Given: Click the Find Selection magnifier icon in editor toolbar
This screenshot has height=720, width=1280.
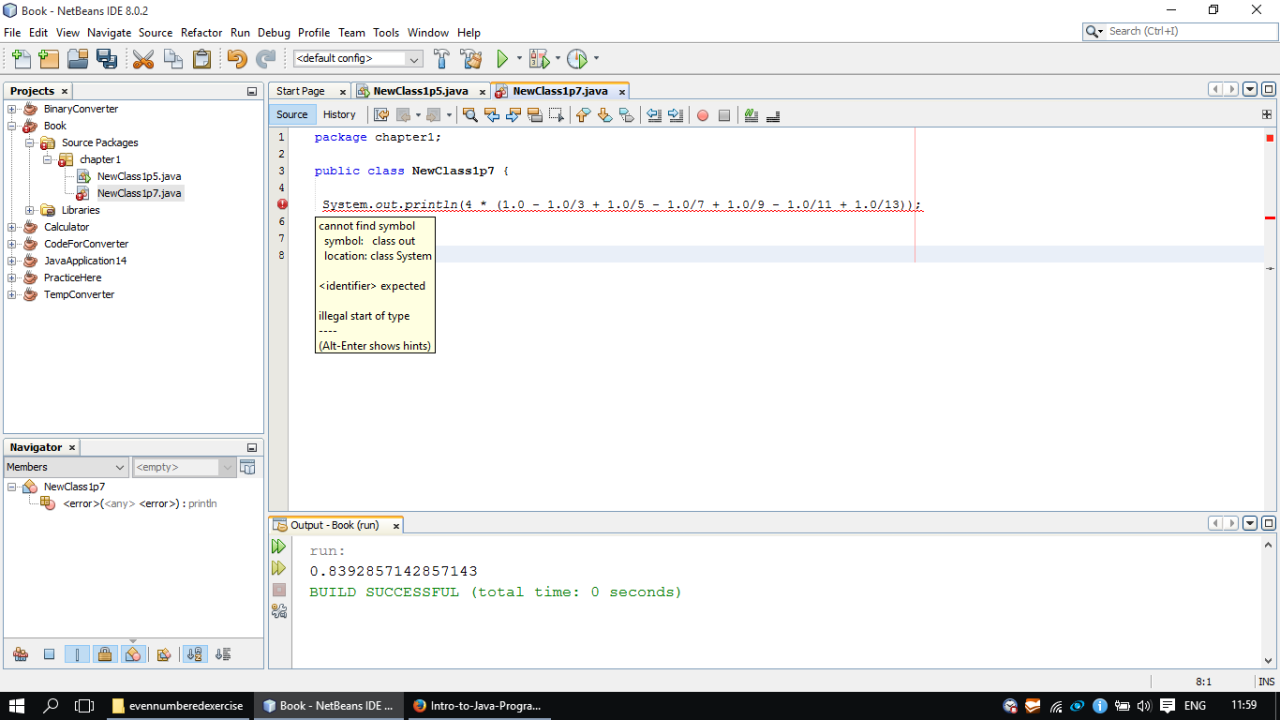Looking at the screenshot, I should click(x=469, y=115).
